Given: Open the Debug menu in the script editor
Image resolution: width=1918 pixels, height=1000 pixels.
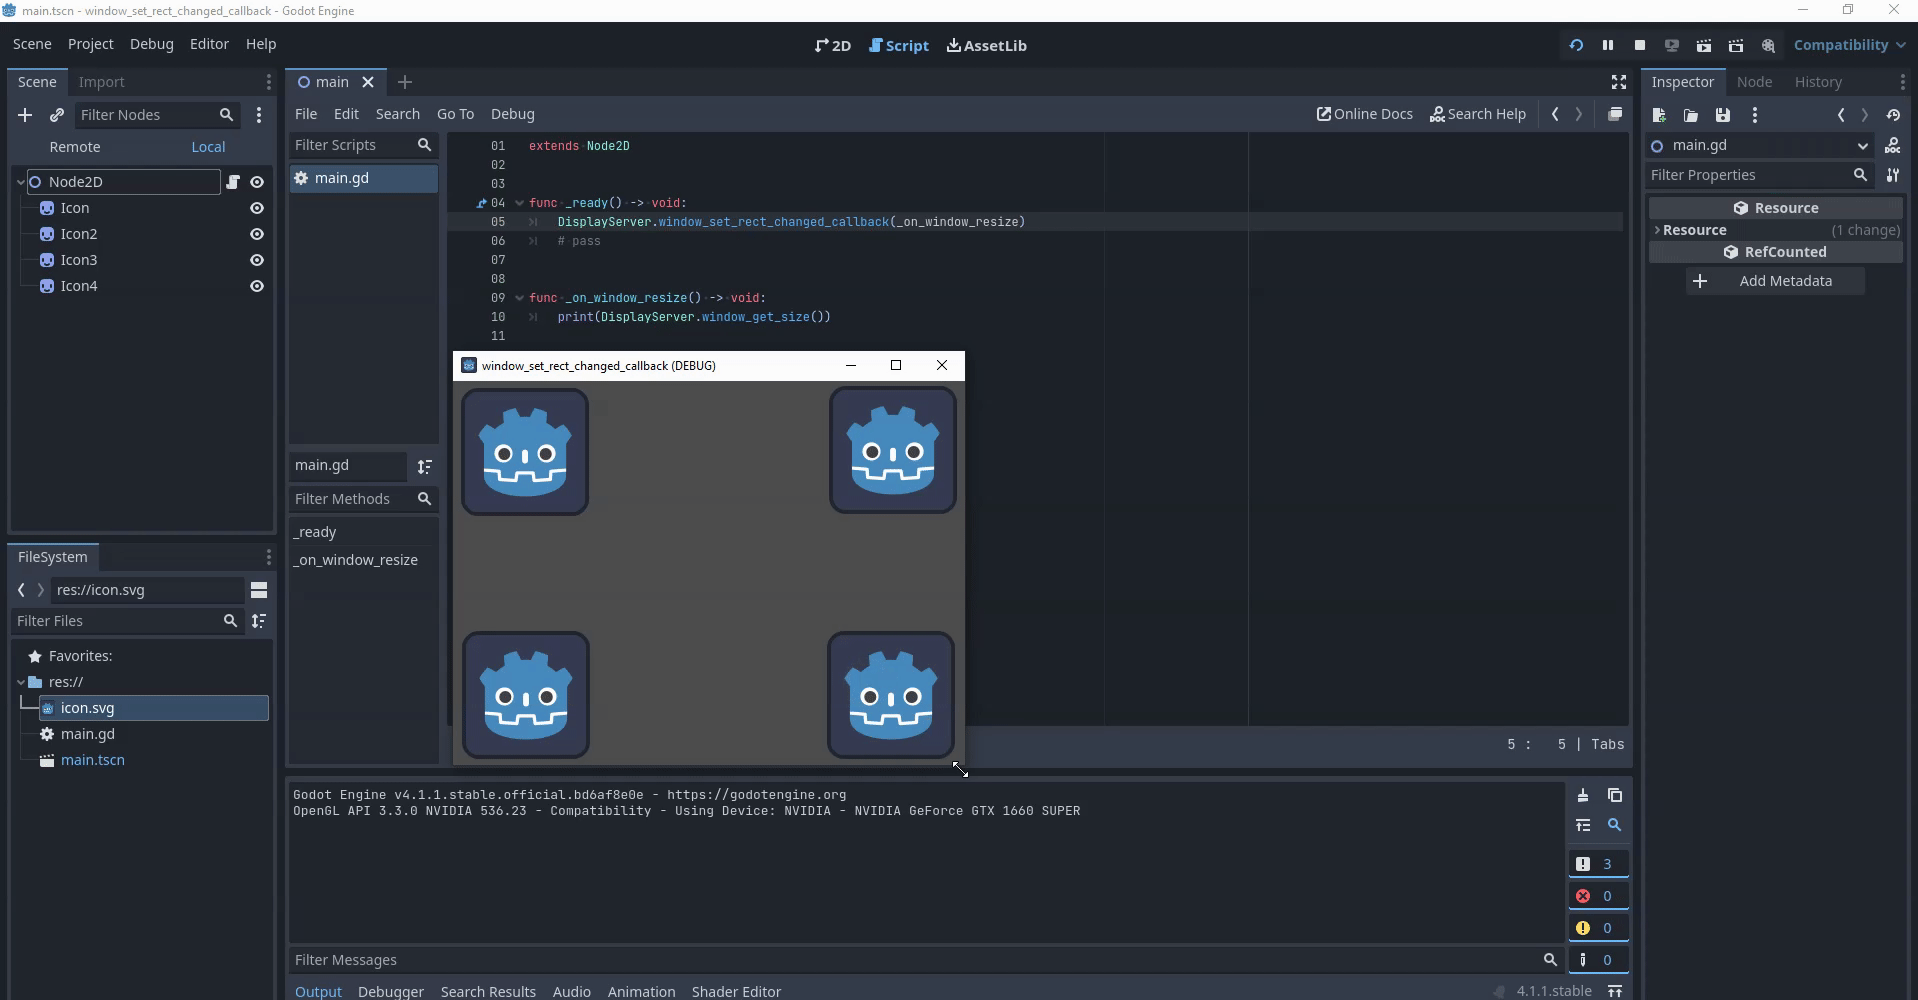Looking at the screenshot, I should [511, 114].
